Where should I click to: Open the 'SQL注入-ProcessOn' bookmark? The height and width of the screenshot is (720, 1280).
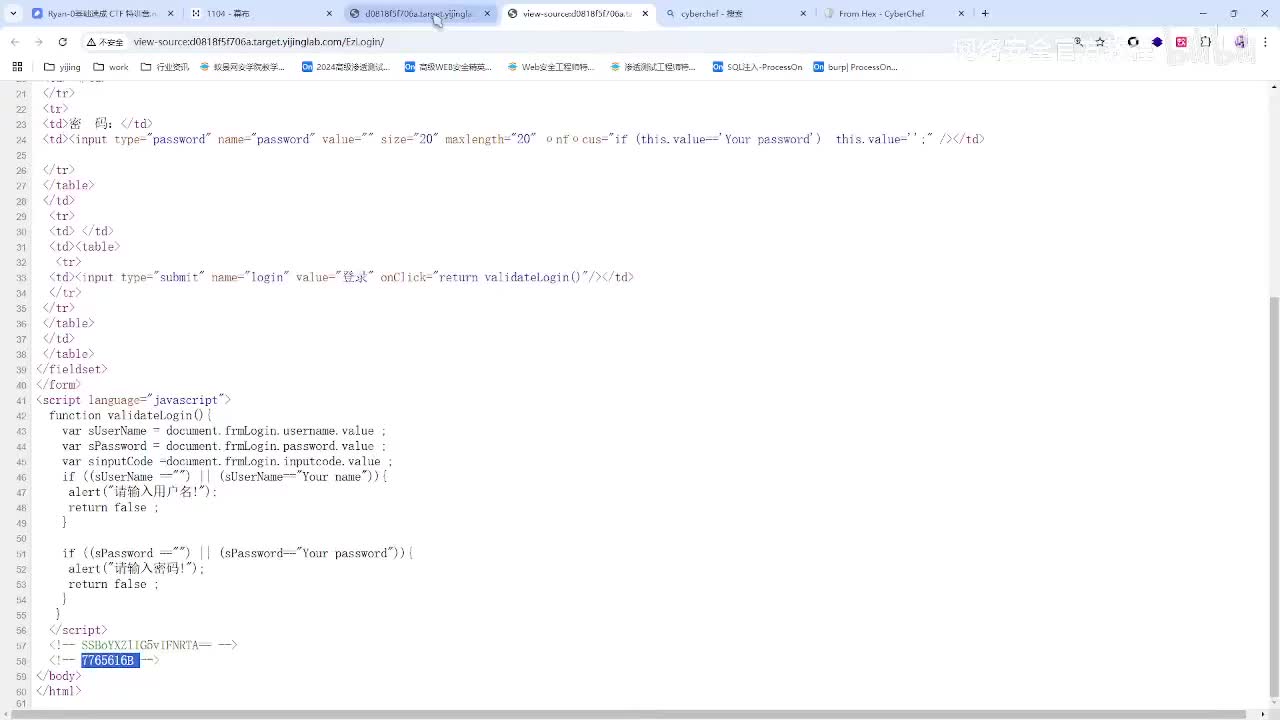[757, 67]
